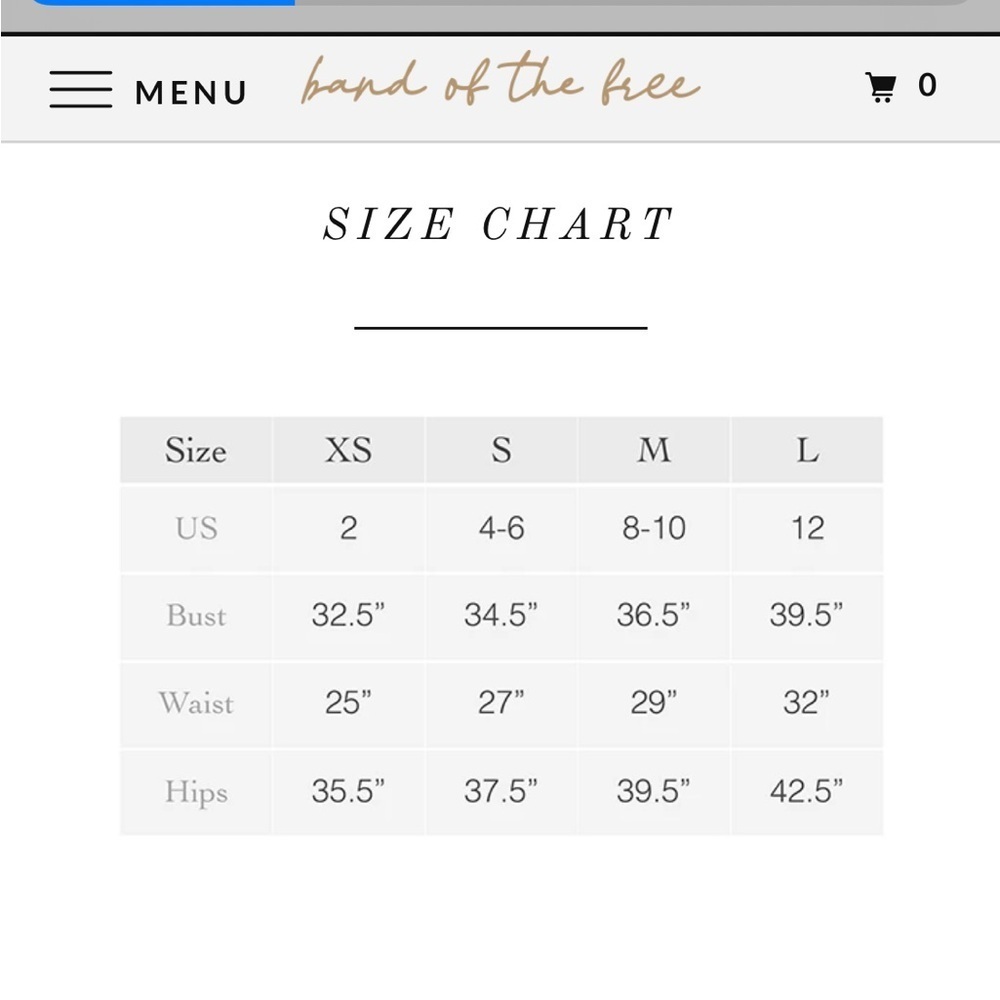Select the XS column header
Viewport: 1000px width, 1000px height.
348,450
